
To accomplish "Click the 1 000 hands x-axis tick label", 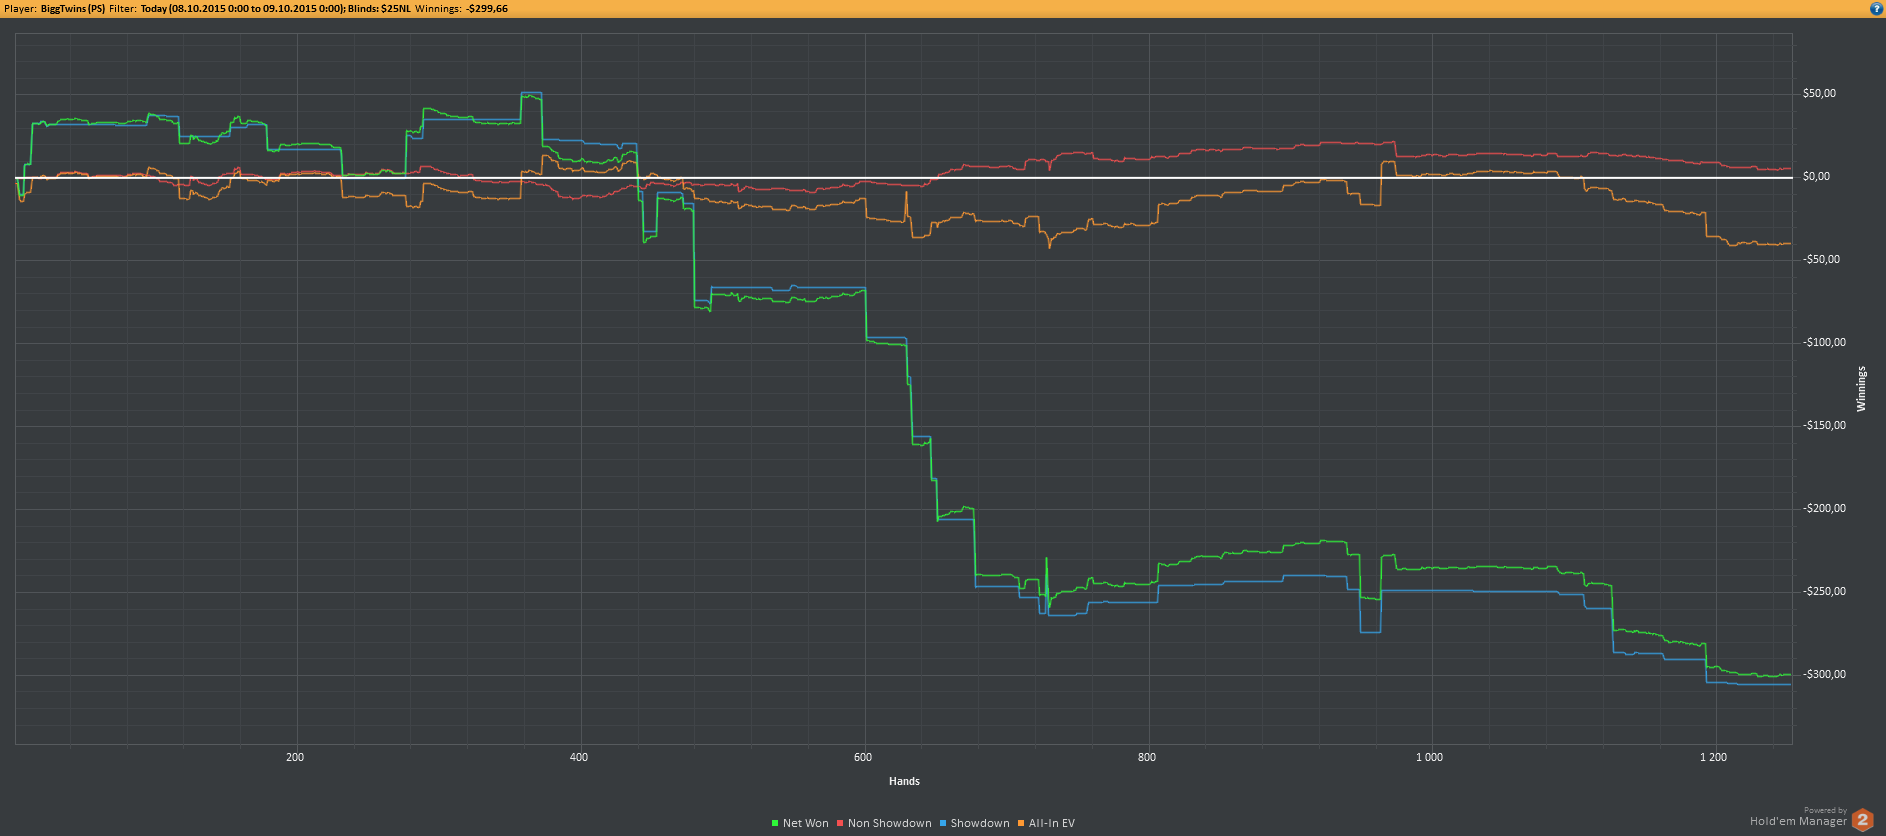I will pyautogui.click(x=1430, y=757).
